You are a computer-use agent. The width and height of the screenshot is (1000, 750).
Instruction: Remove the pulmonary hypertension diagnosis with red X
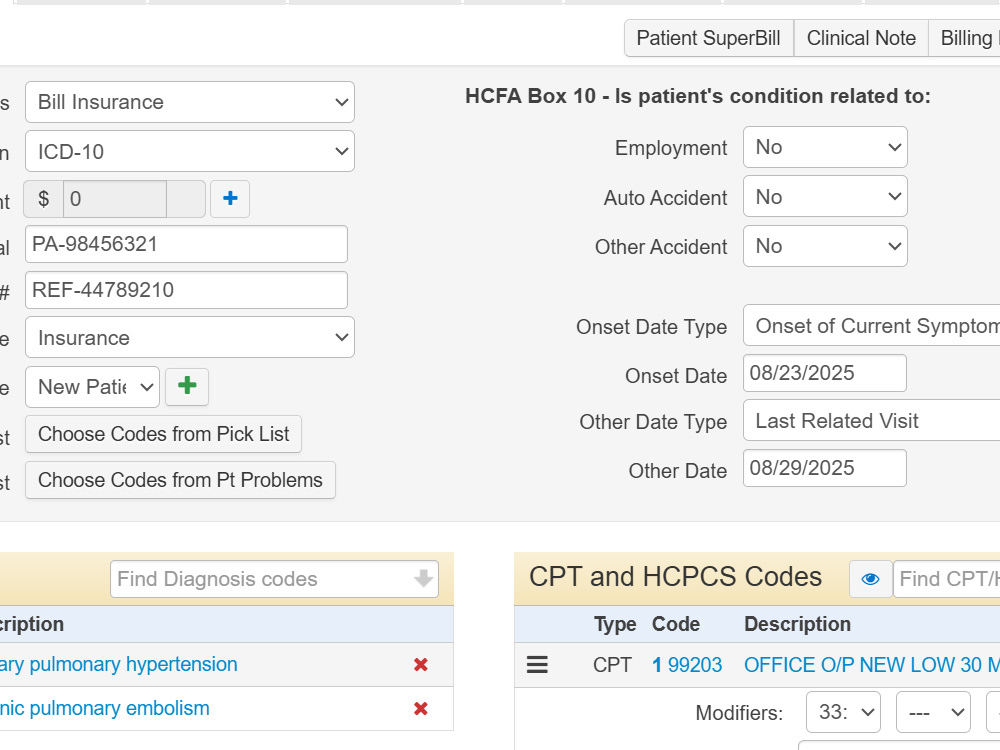tap(420, 665)
